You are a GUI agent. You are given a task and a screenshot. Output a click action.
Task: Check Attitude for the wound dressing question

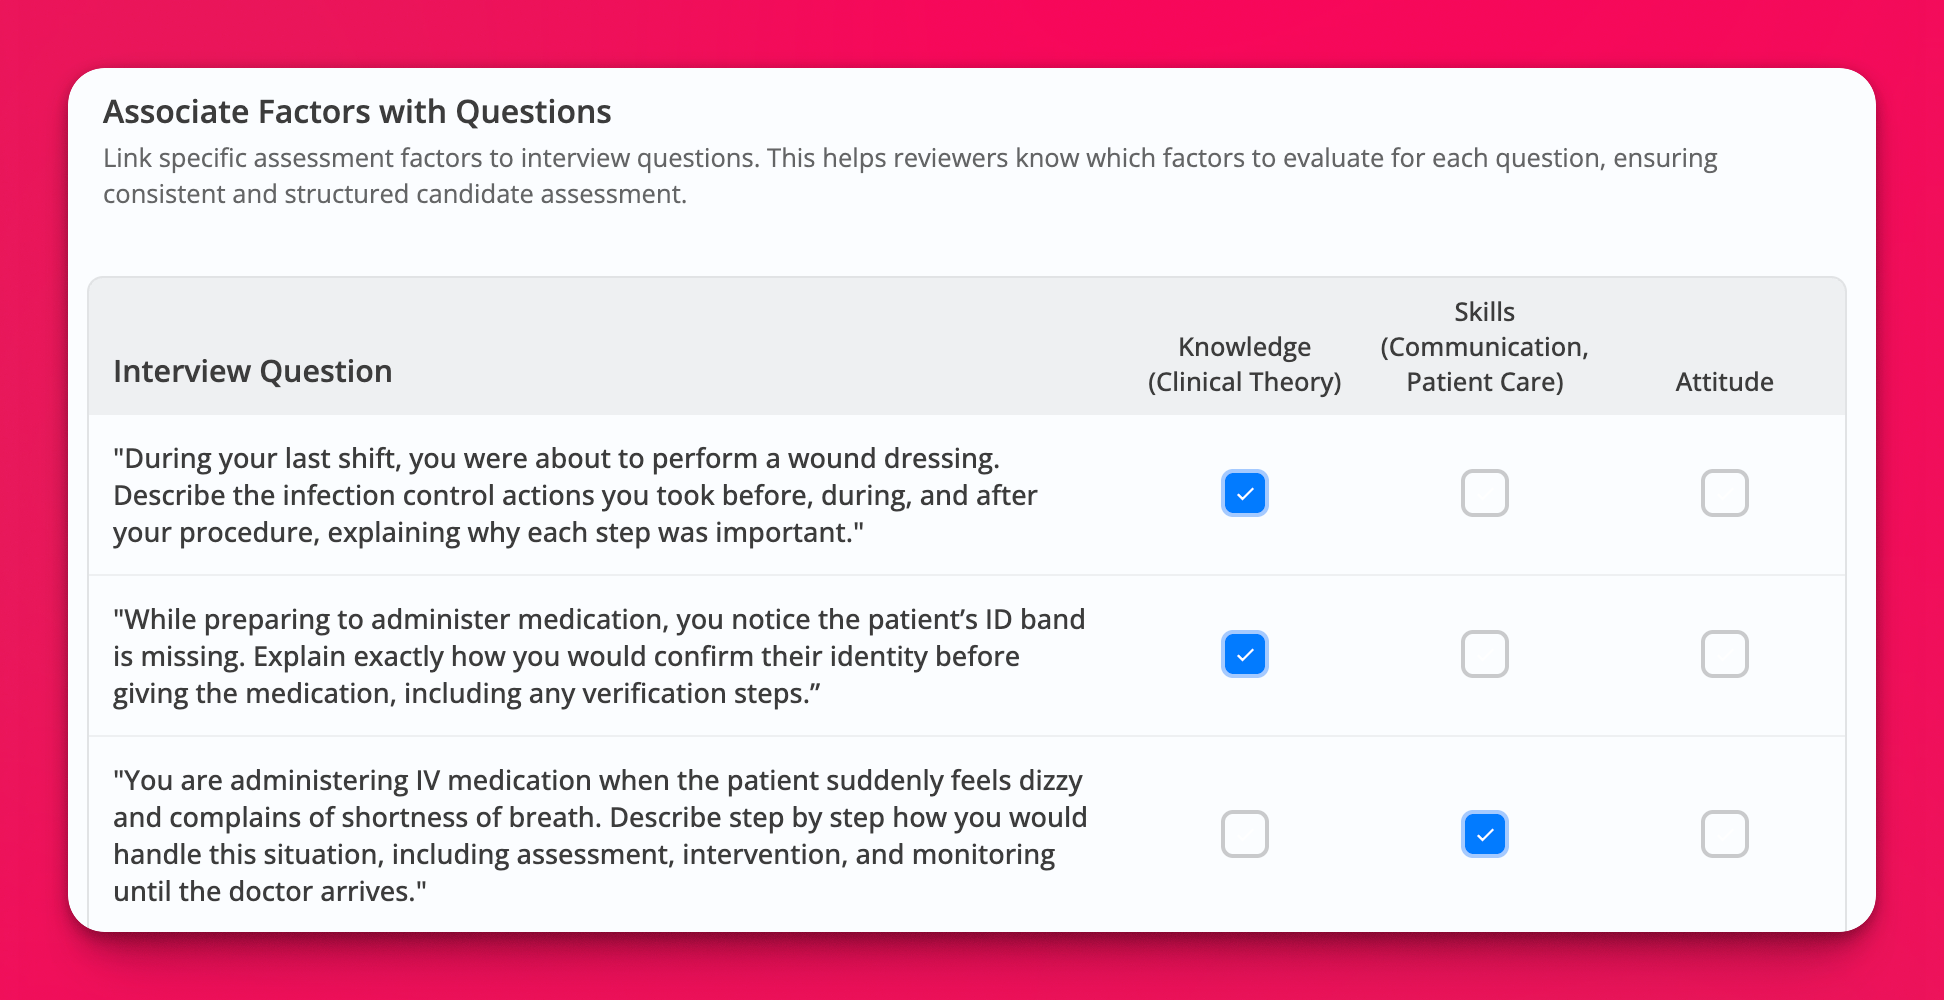pos(1724,493)
